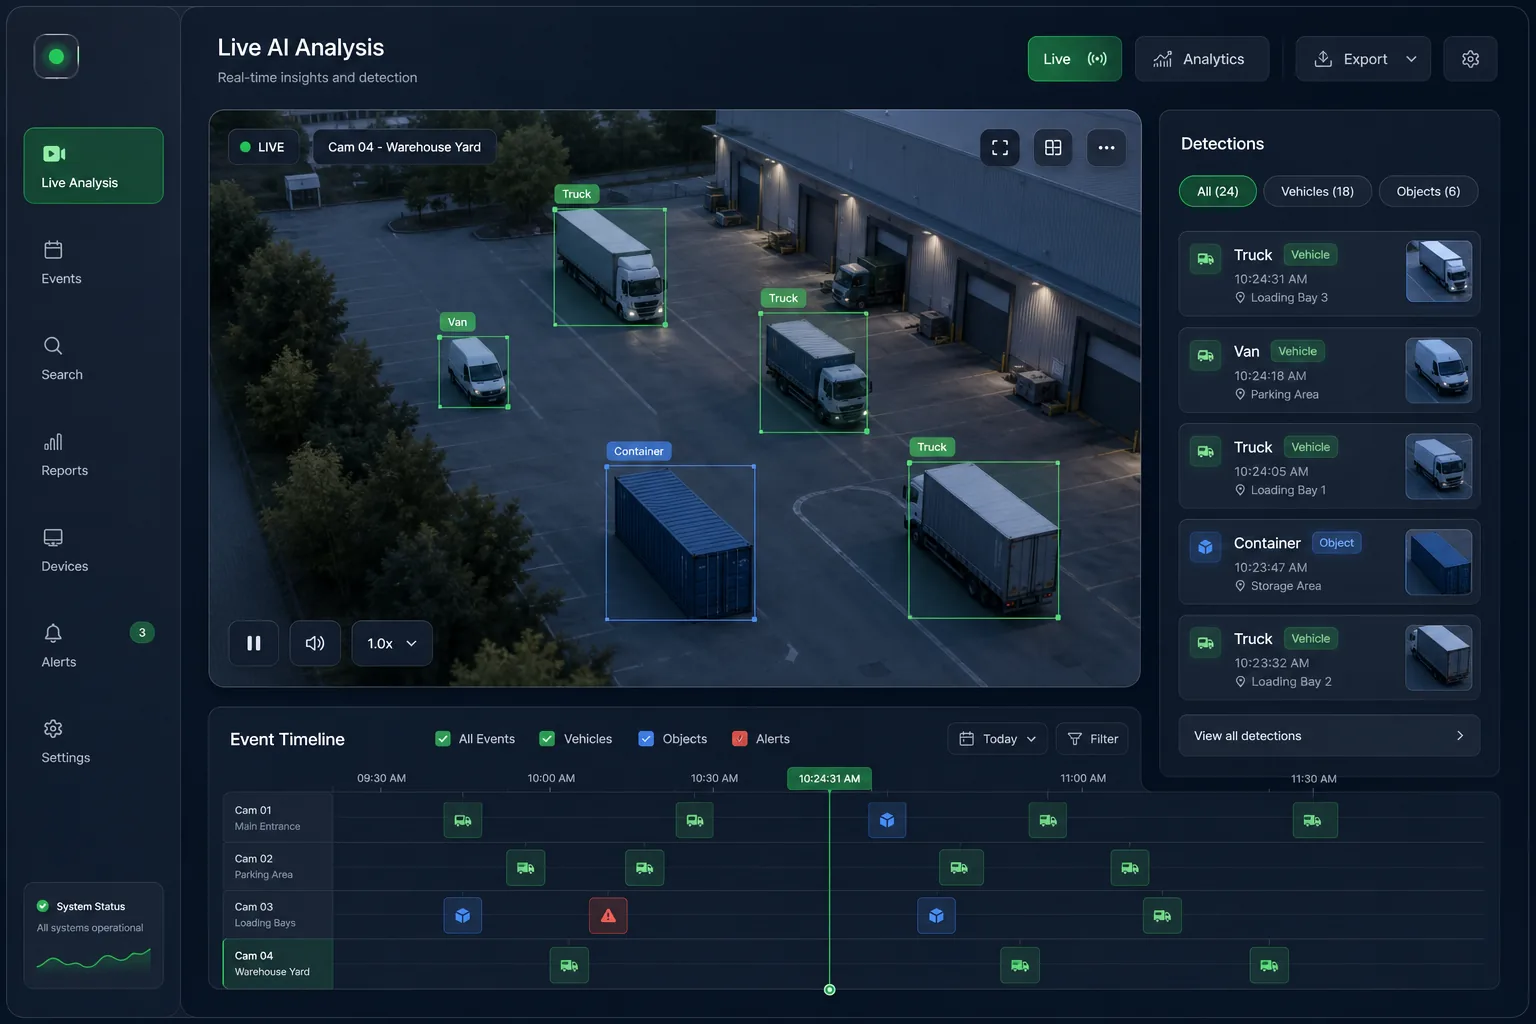Open the System Status panel

tap(94, 935)
